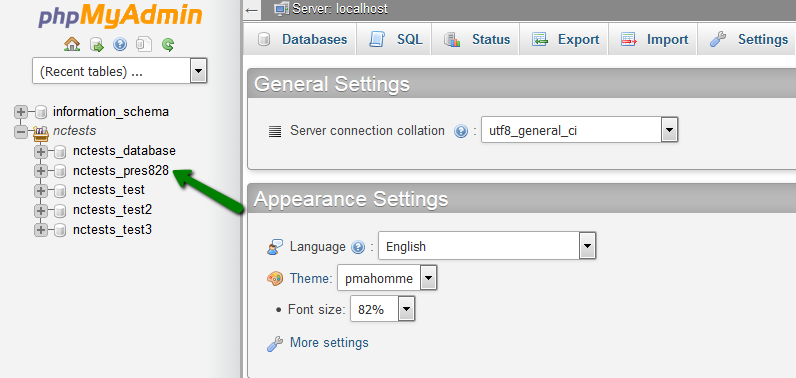The width and height of the screenshot is (796, 378).
Task: Click the General Settings heading
Action: 331,84
